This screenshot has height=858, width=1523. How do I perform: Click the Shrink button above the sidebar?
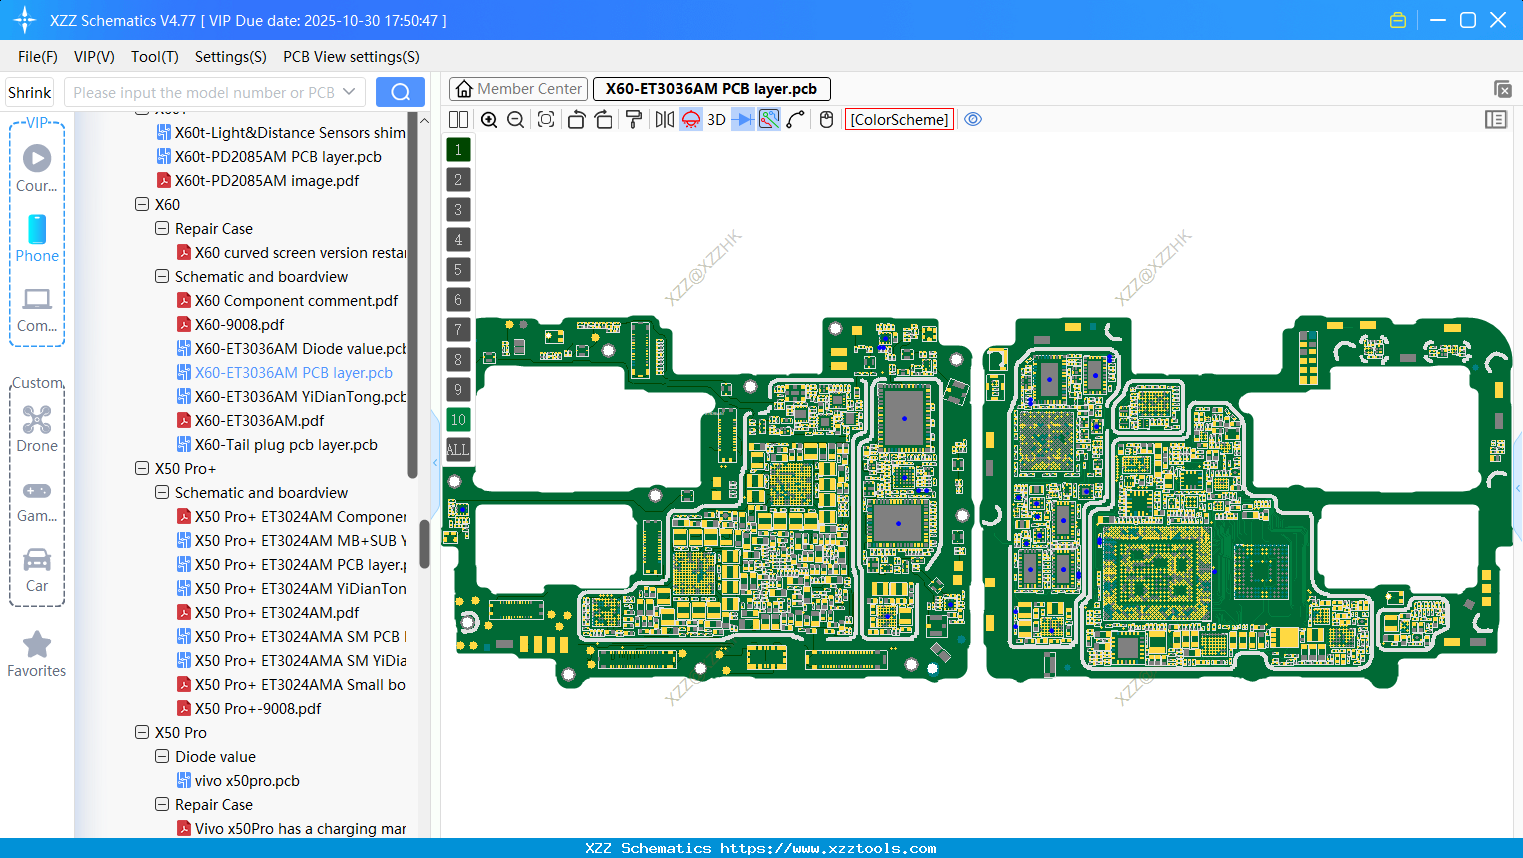29,92
